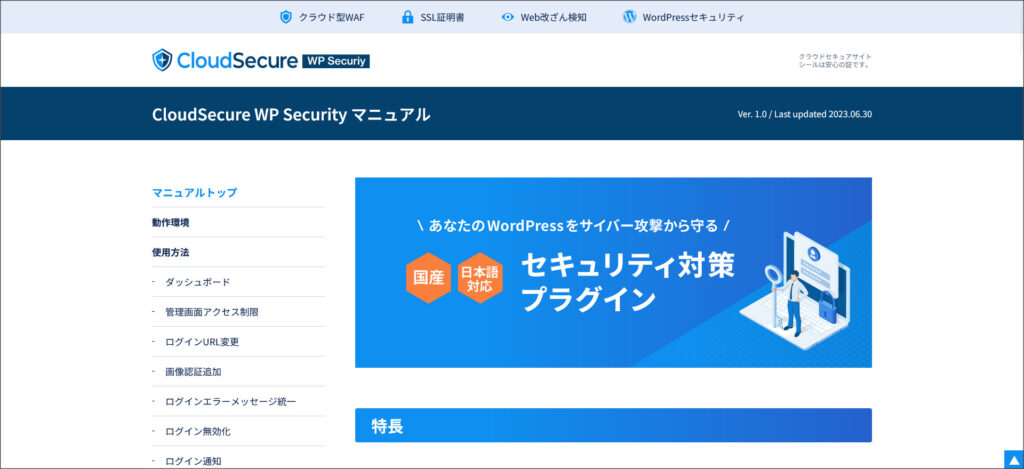1024x469 pixels.
Task: Go to ログインエラーメッセージ統一 page
Action: (x=231, y=402)
